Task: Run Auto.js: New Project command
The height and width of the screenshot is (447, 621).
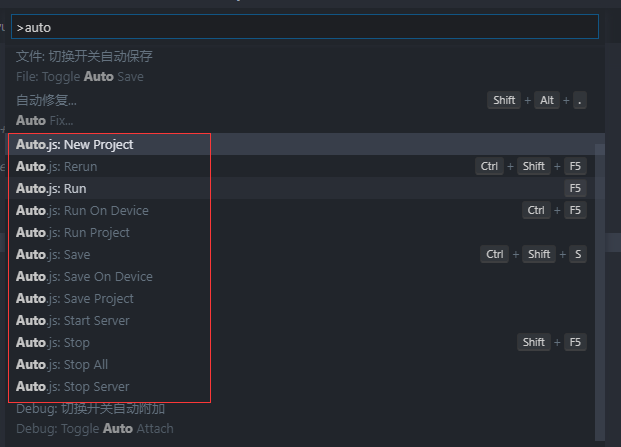Action: click(x=75, y=145)
